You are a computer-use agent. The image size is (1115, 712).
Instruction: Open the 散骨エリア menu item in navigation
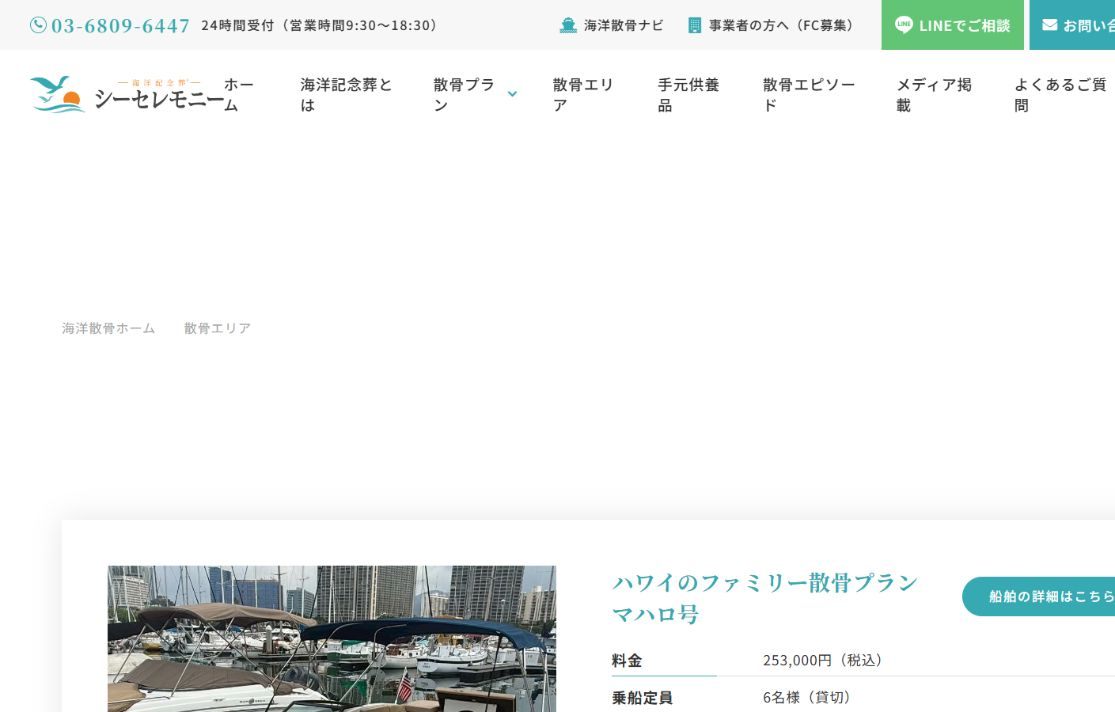tap(582, 95)
